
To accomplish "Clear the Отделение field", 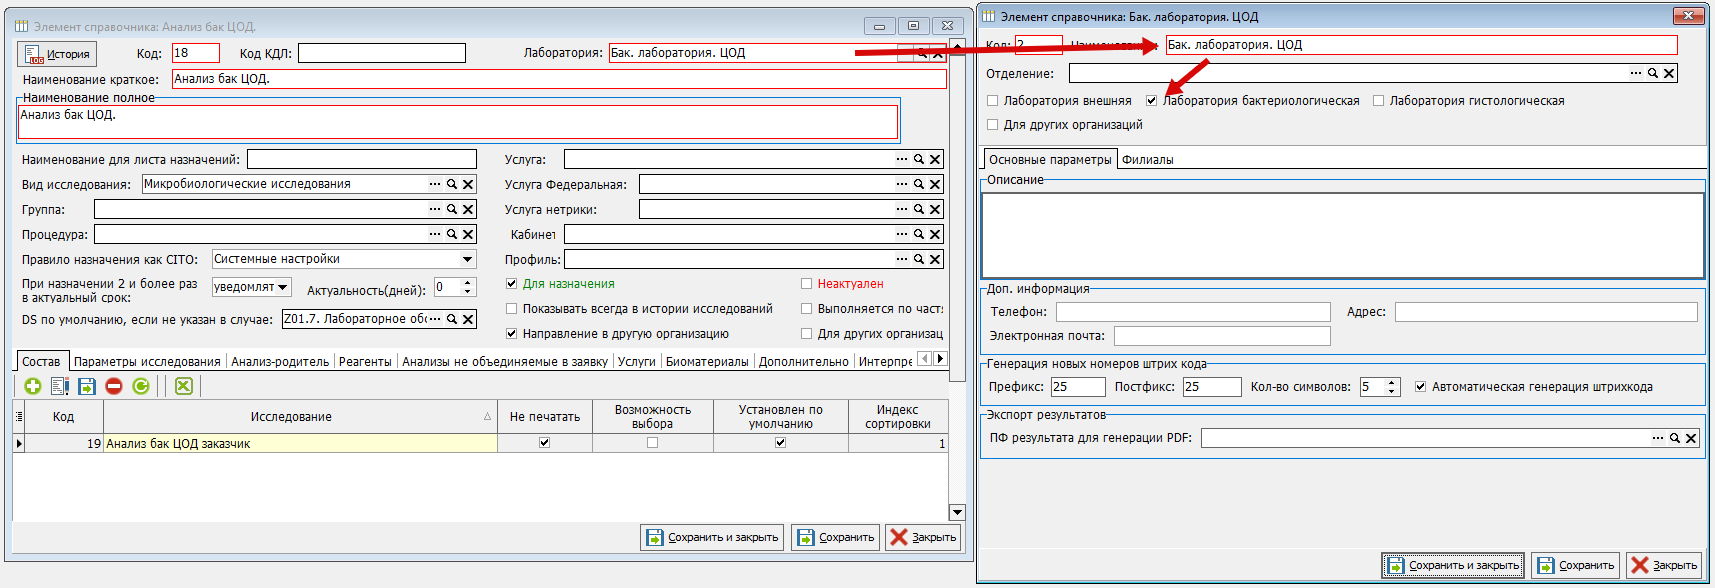I will 1669,73.
